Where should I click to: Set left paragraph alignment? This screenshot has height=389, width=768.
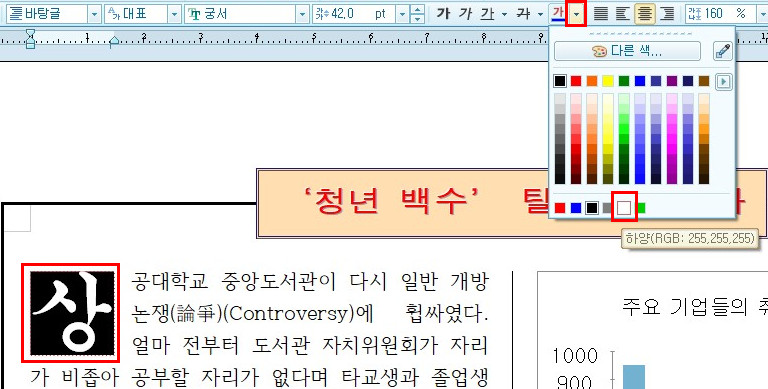click(x=623, y=14)
